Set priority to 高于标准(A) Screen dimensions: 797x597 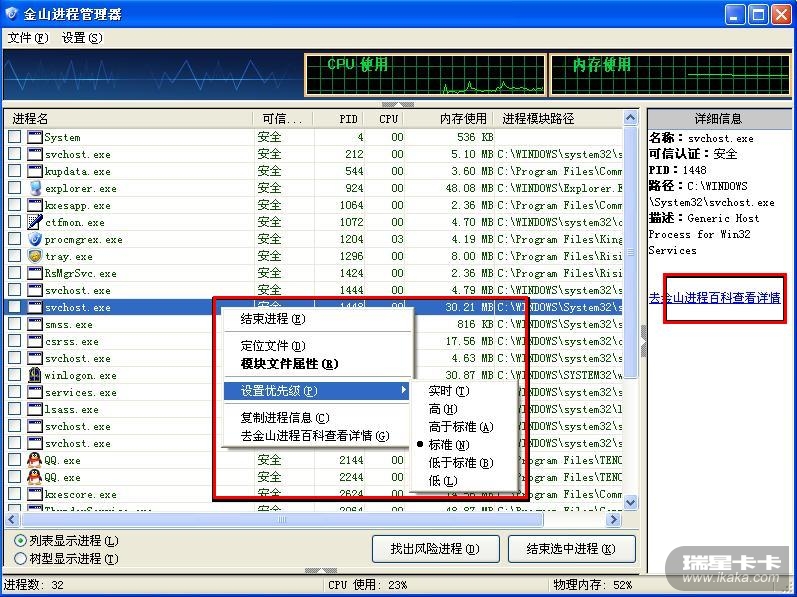click(x=464, y=427)
